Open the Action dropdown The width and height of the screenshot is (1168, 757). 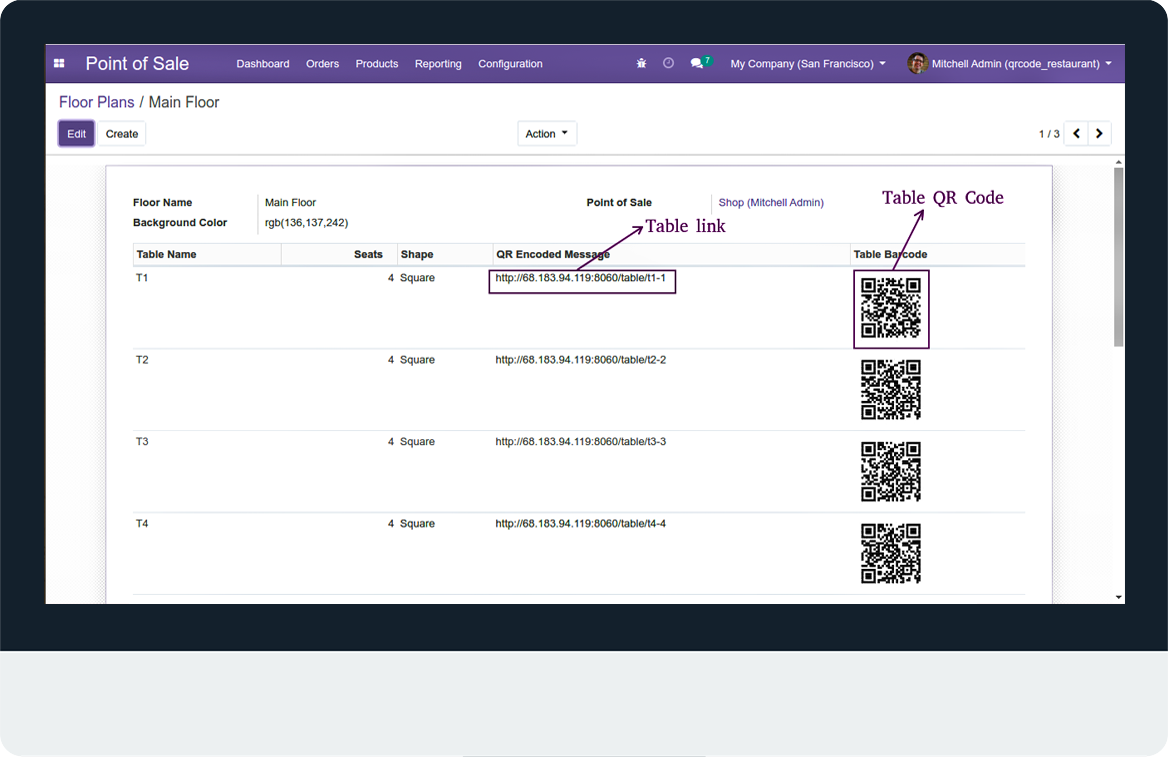[x=547, y=133]
